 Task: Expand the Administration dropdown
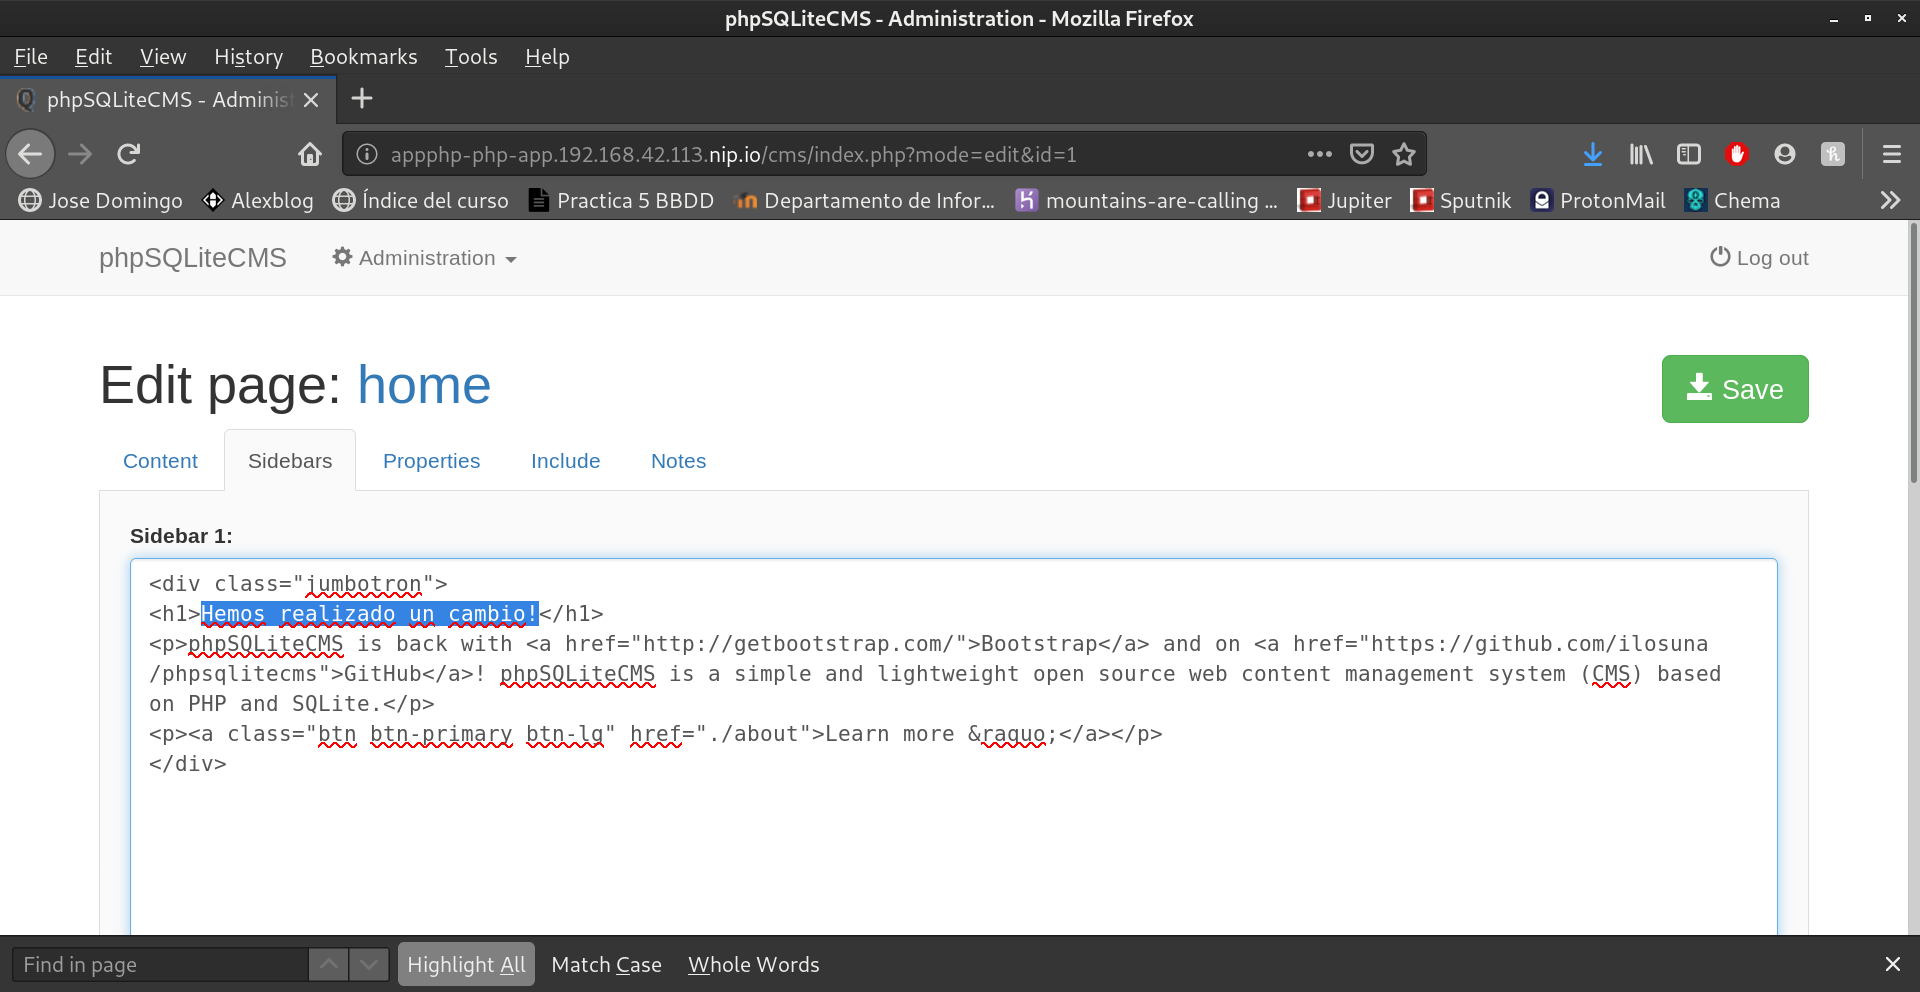425,258
